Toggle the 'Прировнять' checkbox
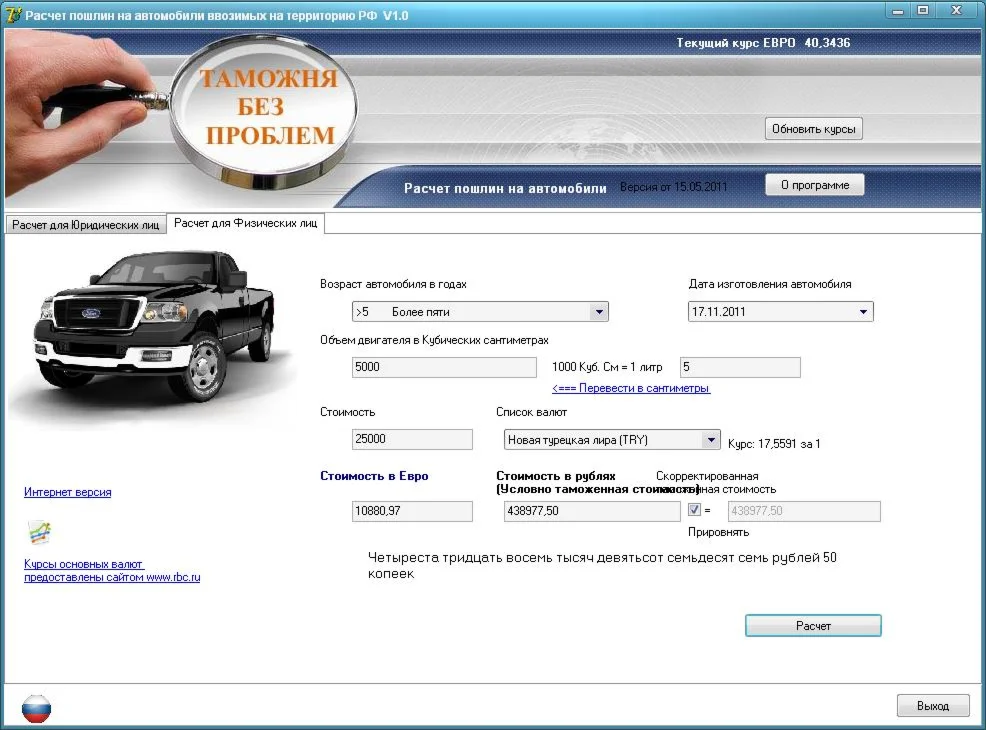The height and width of the screenshot is (730, 986). click(695, 510)
